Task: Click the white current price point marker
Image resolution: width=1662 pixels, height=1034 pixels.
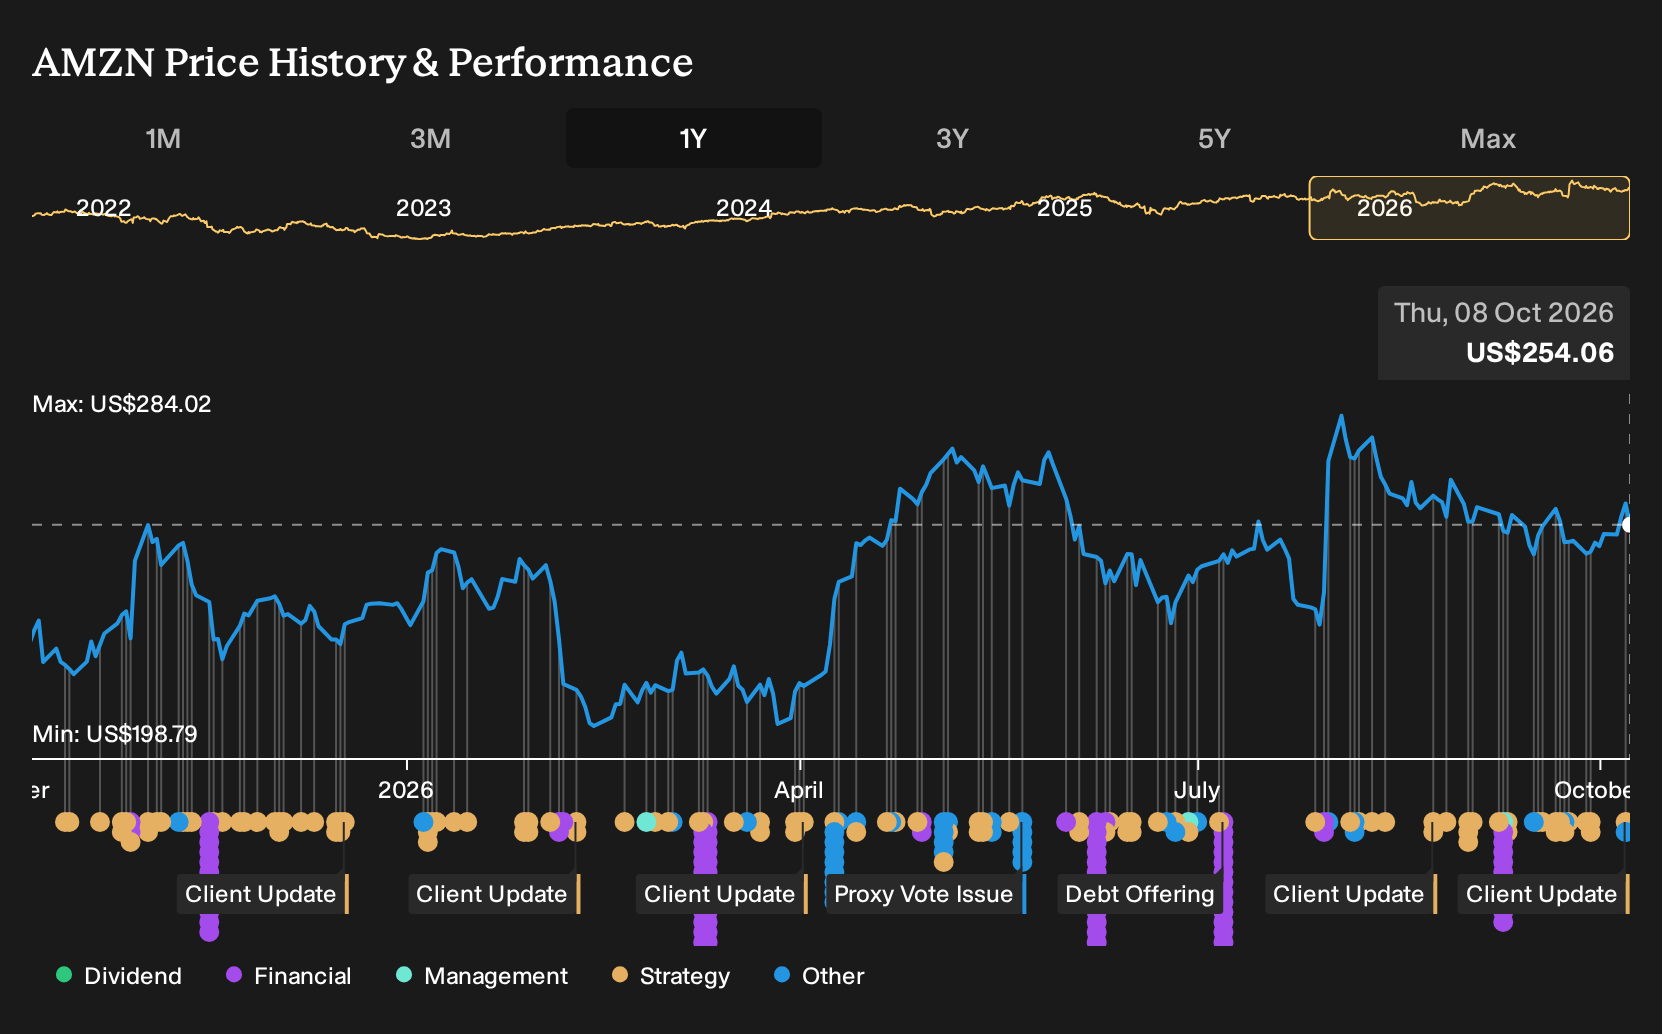Action: (1627, 524)
